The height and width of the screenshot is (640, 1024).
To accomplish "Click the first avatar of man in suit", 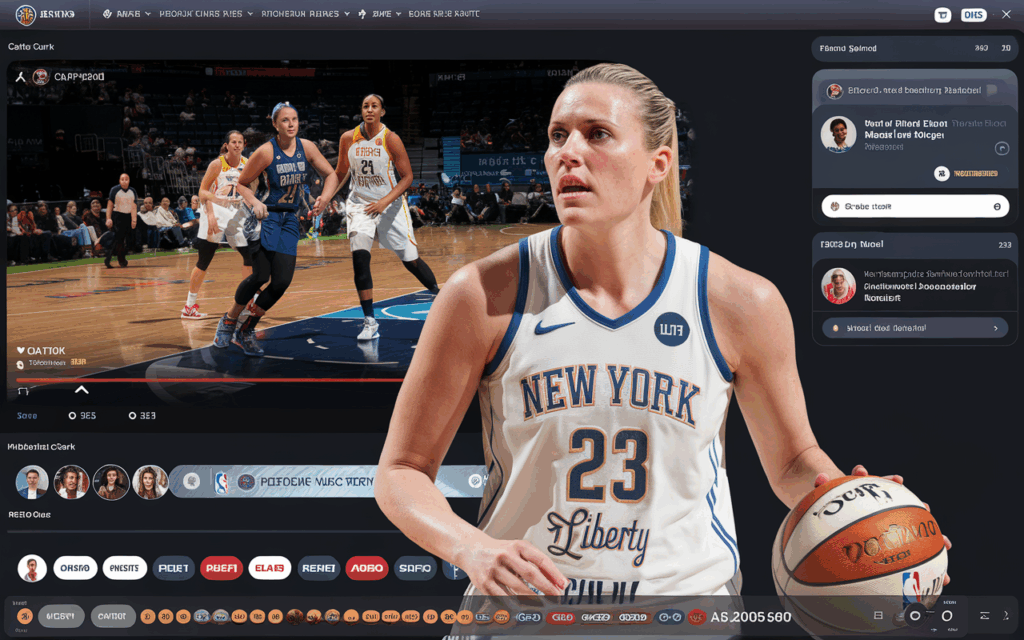I will [32, 482].
